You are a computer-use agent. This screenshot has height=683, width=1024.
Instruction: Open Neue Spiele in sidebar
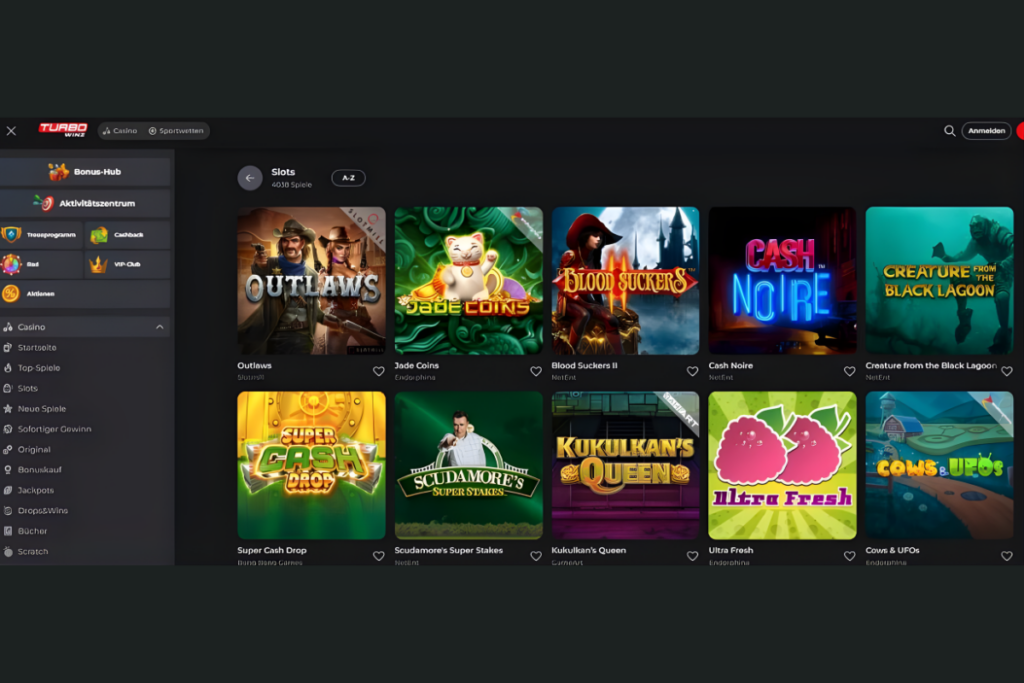point(42,409)
